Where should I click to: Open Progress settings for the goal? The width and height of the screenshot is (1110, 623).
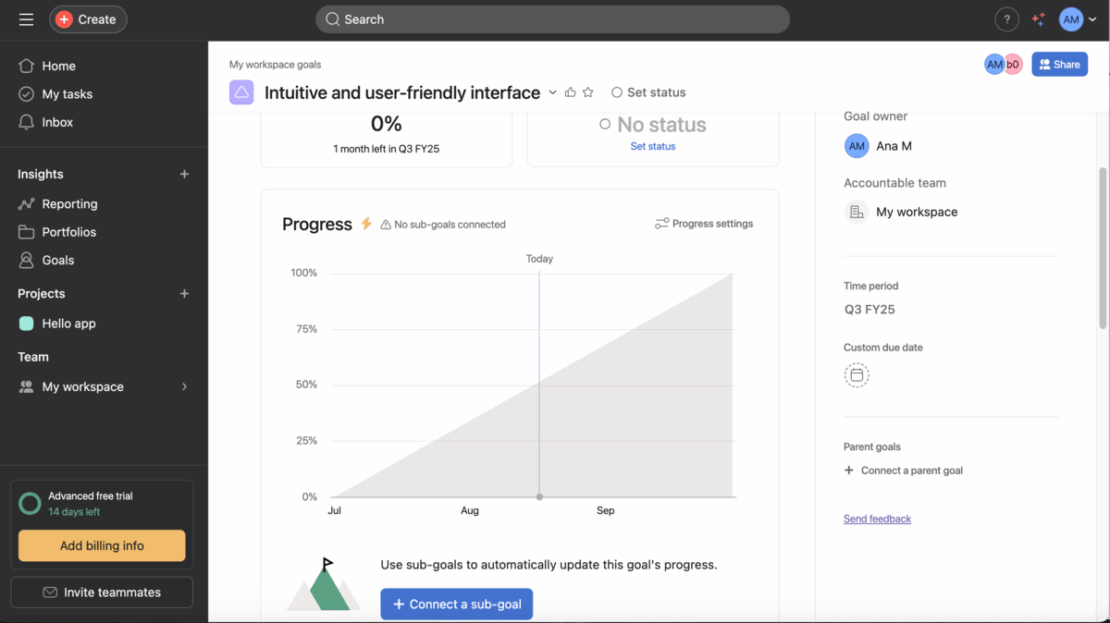(x=703, y=223)
